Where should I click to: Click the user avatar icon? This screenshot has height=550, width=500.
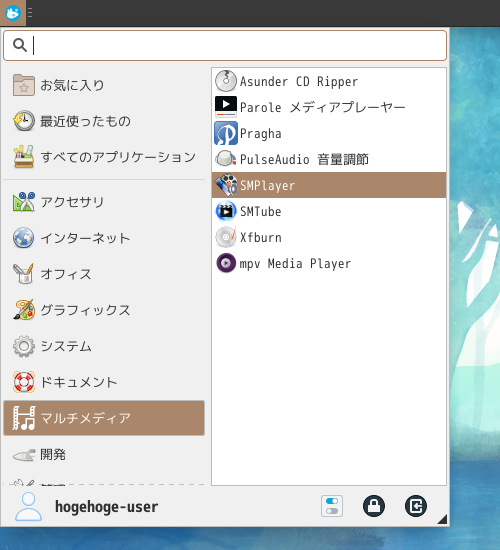(x=28, y=506)
